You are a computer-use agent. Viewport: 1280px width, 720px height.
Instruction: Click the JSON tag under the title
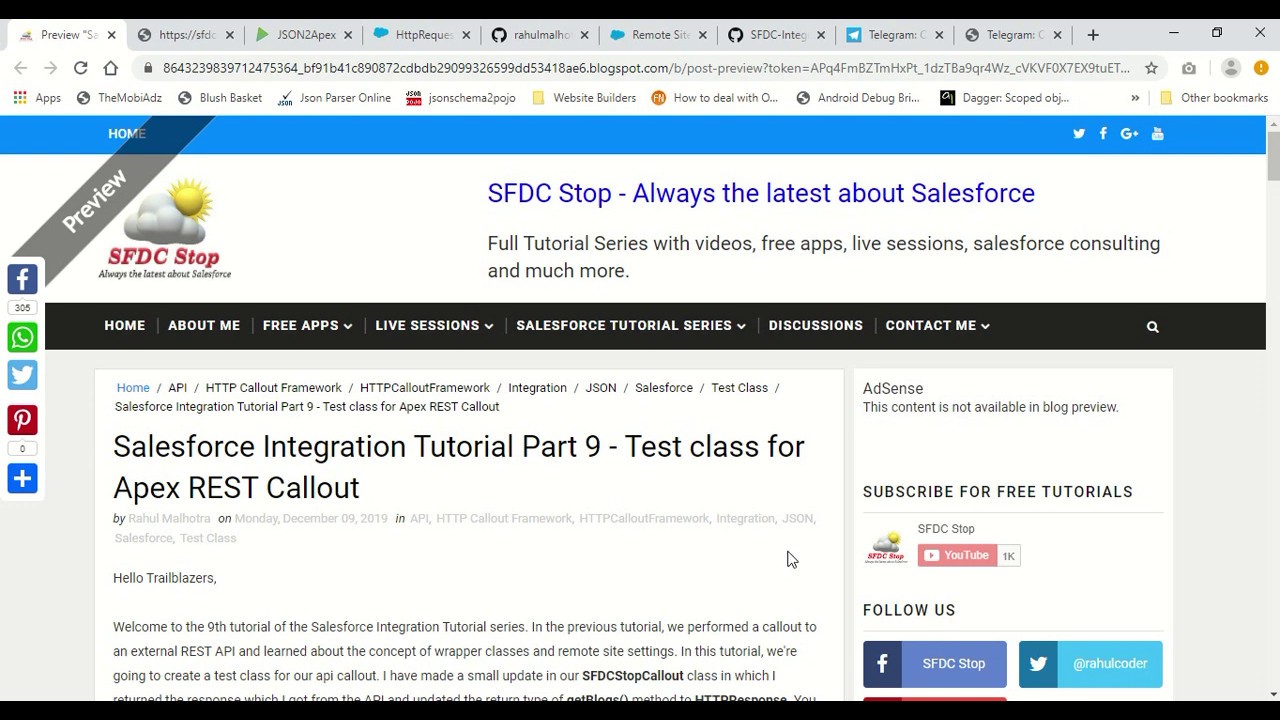[797, 519]
